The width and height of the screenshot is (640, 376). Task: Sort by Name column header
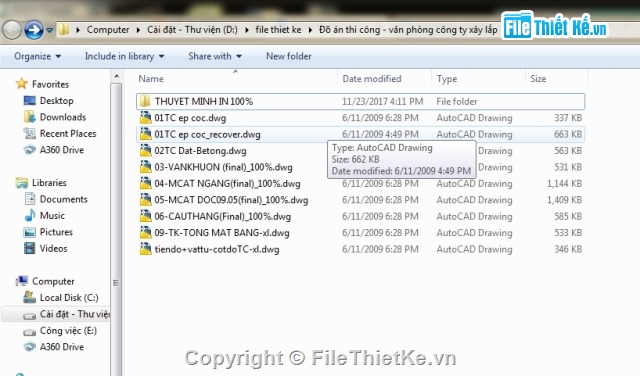click(151, 79)
